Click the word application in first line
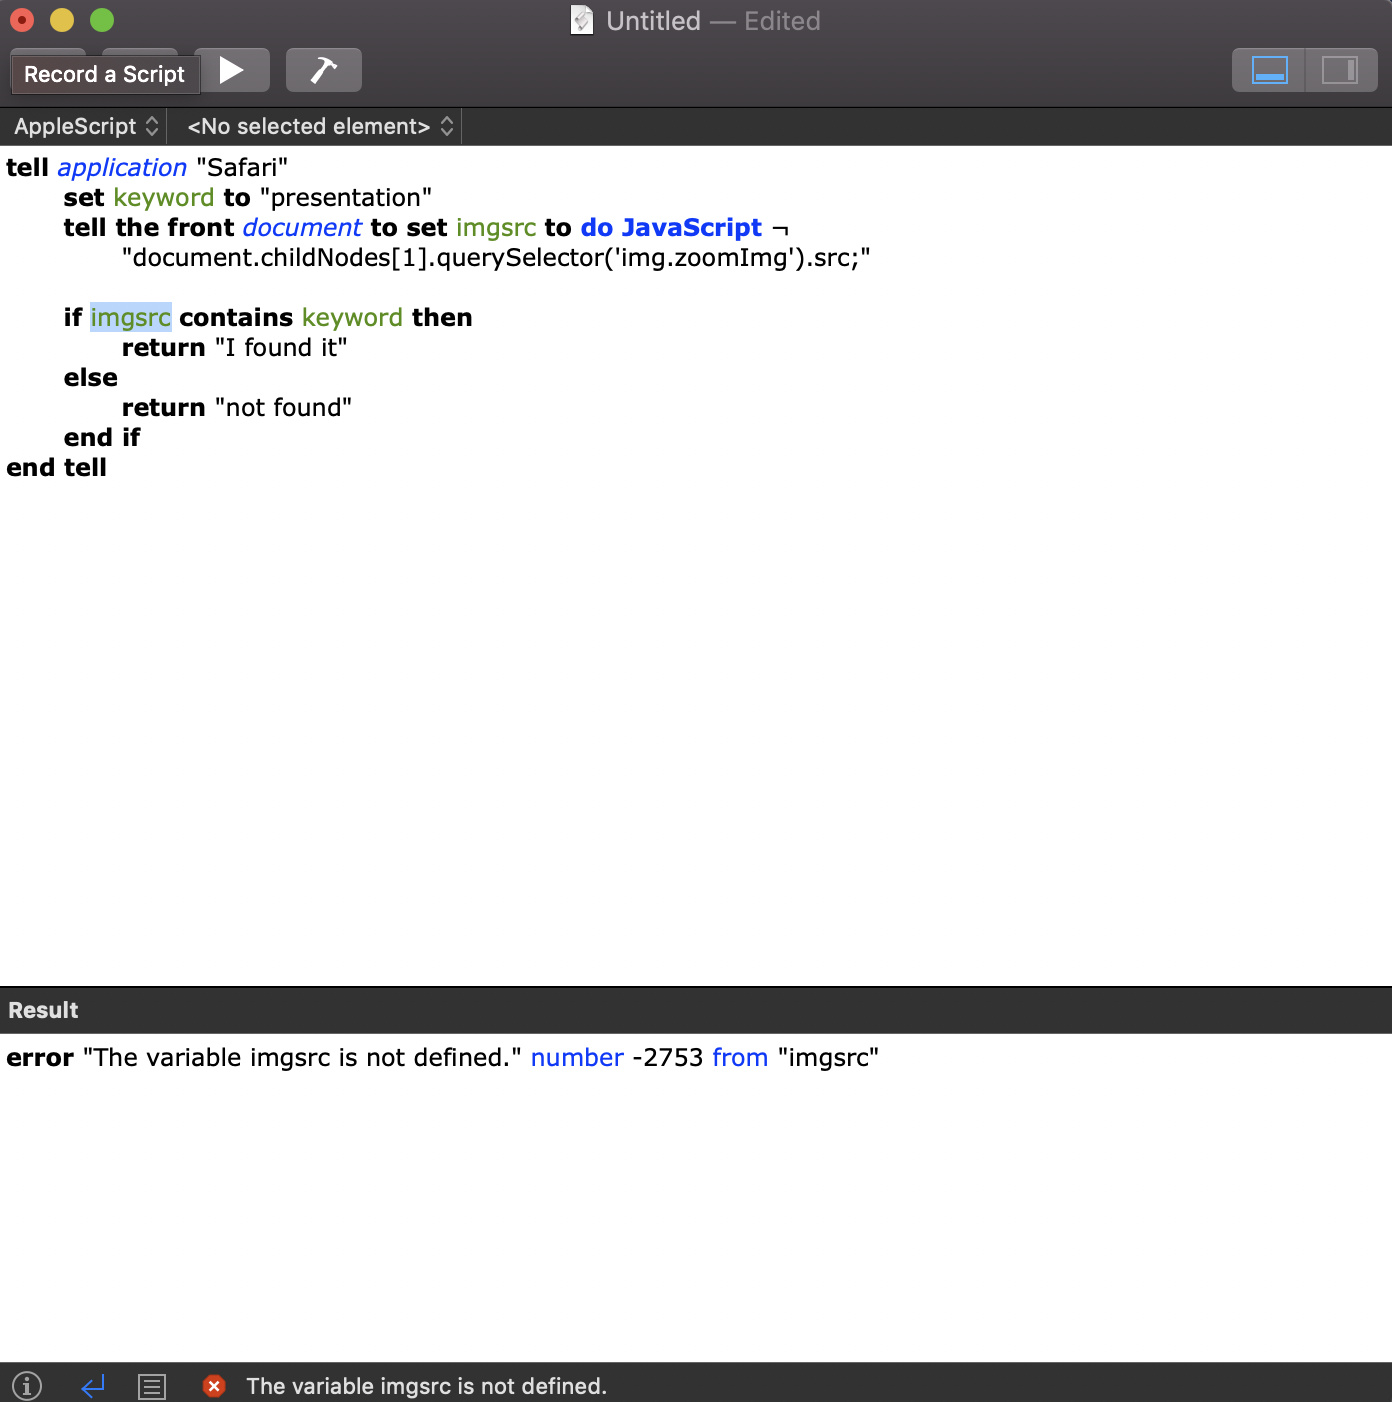Screen dimensions: 1392x1402 click(122, 167)
